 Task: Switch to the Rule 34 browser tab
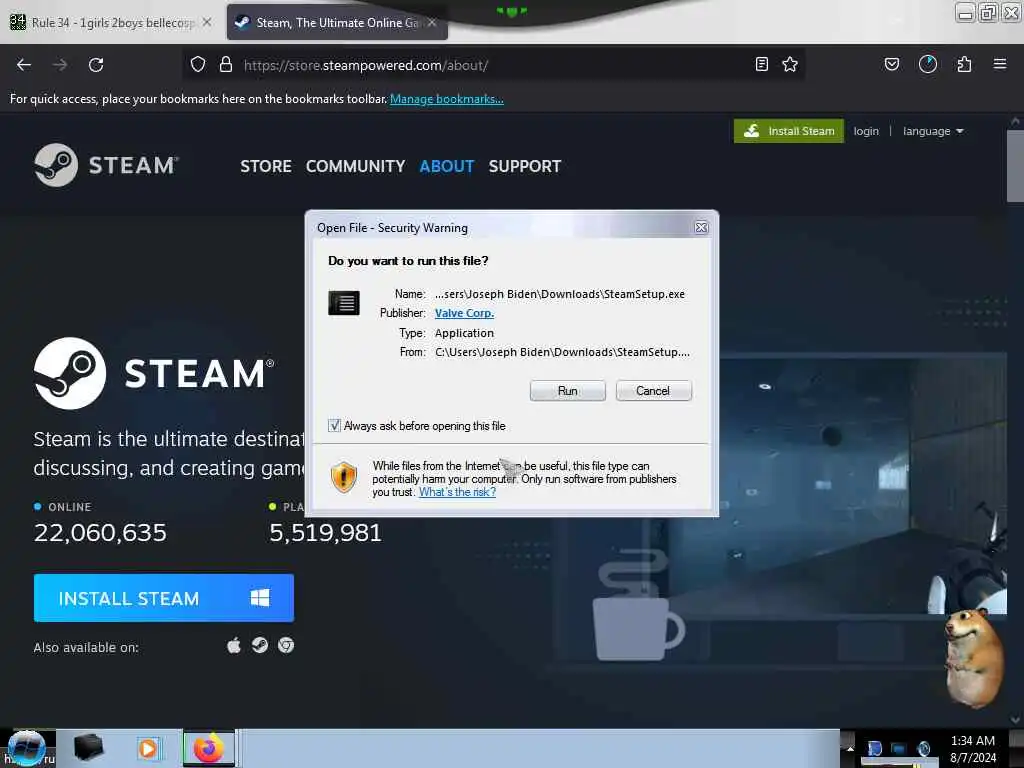tap(112, 23)
